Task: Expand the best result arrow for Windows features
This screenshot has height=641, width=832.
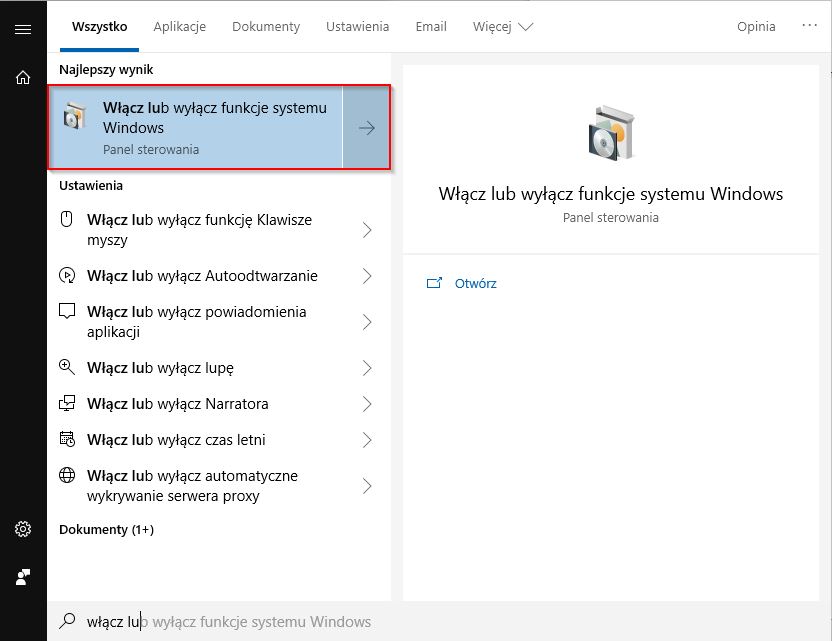Action: point(366,128)
